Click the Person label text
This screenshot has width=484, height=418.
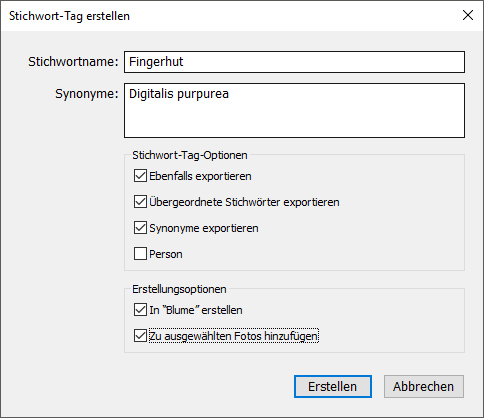[x=166, y=254]
